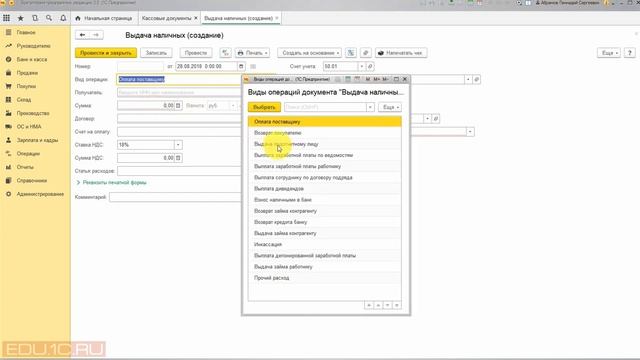This screenshot has width=640, height=360.
Task: Click the calendar icon in dialog title bar
Action: pyautogui.click(x=357, y=79)
